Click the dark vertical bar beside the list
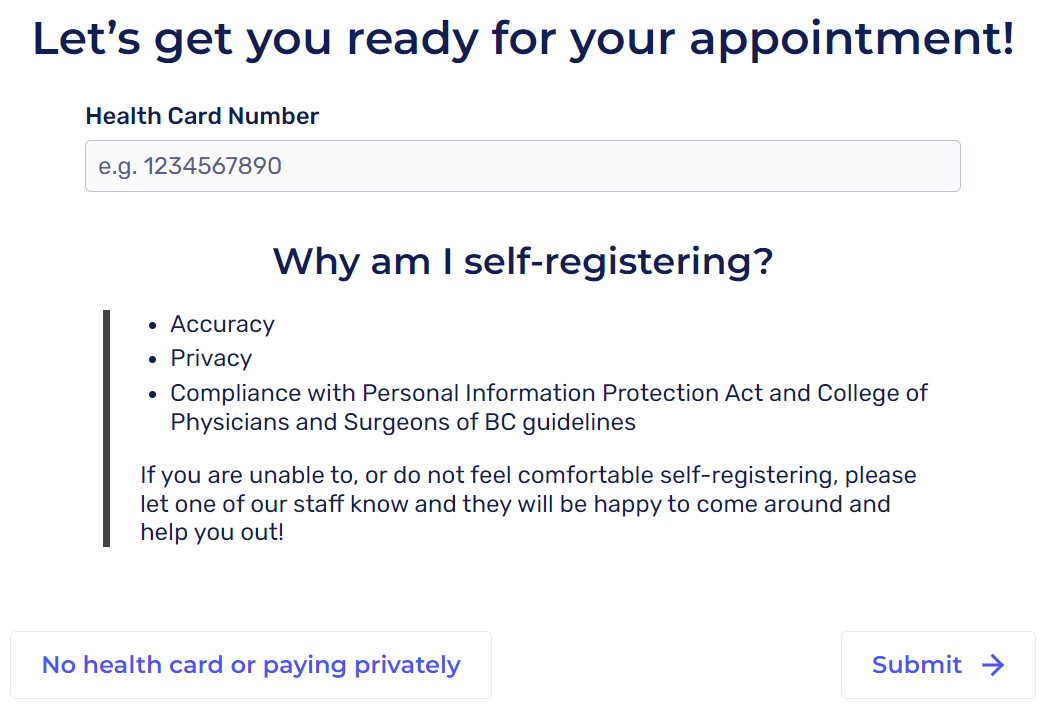Screen dimensions: 1042x720 pos(106,428)
